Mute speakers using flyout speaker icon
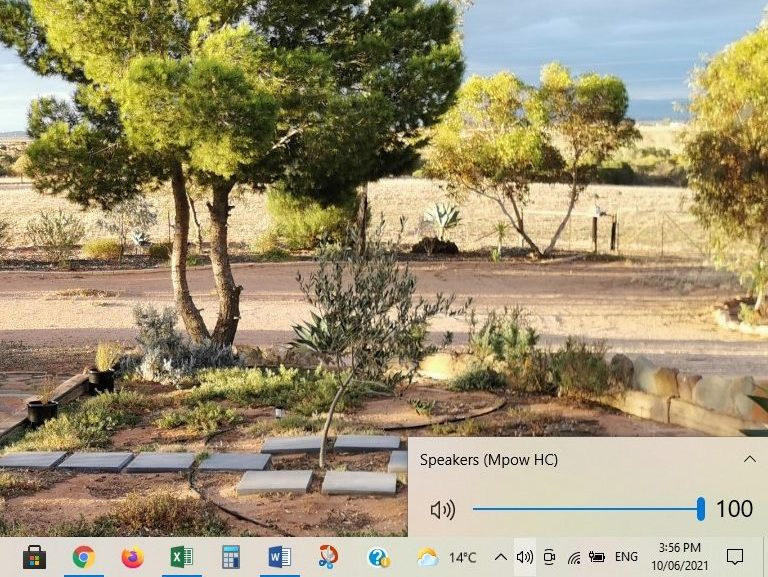 443,509
